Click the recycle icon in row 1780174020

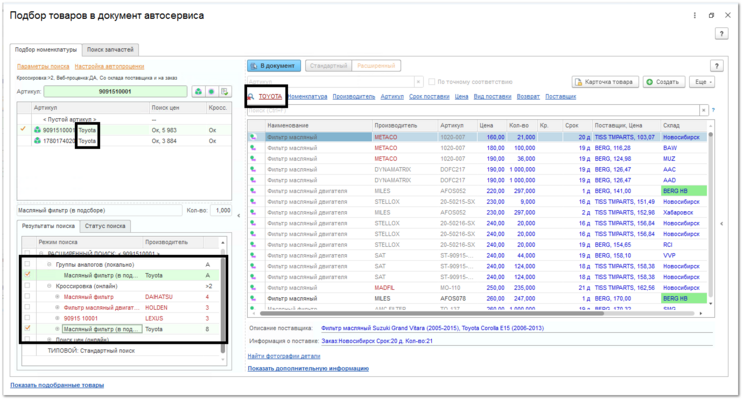(x=37, y=141)
